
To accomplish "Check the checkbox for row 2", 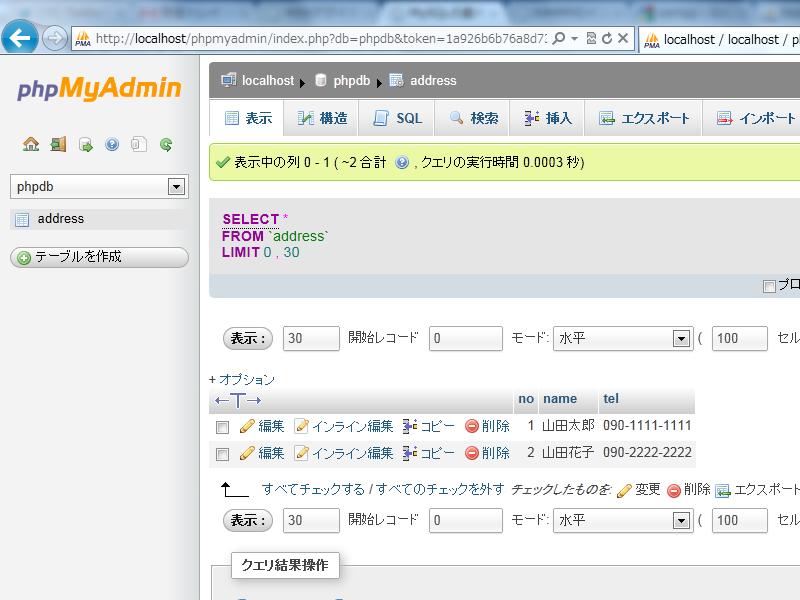I will click(223, 454).
